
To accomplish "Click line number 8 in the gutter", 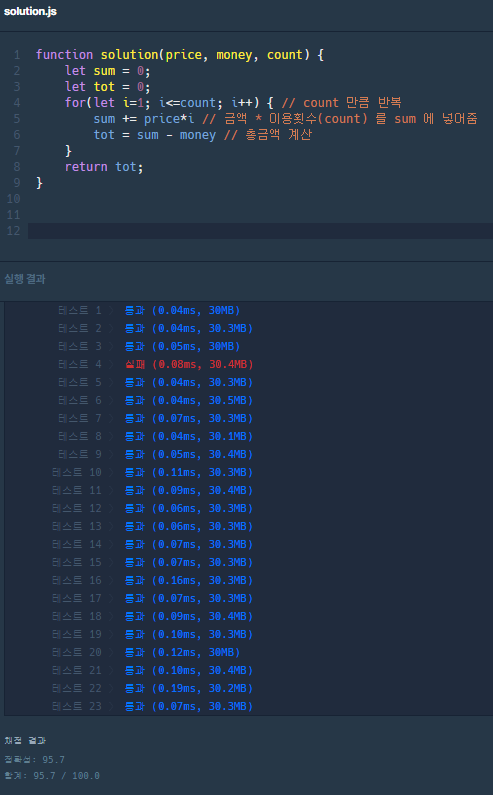I will [17, 167].
